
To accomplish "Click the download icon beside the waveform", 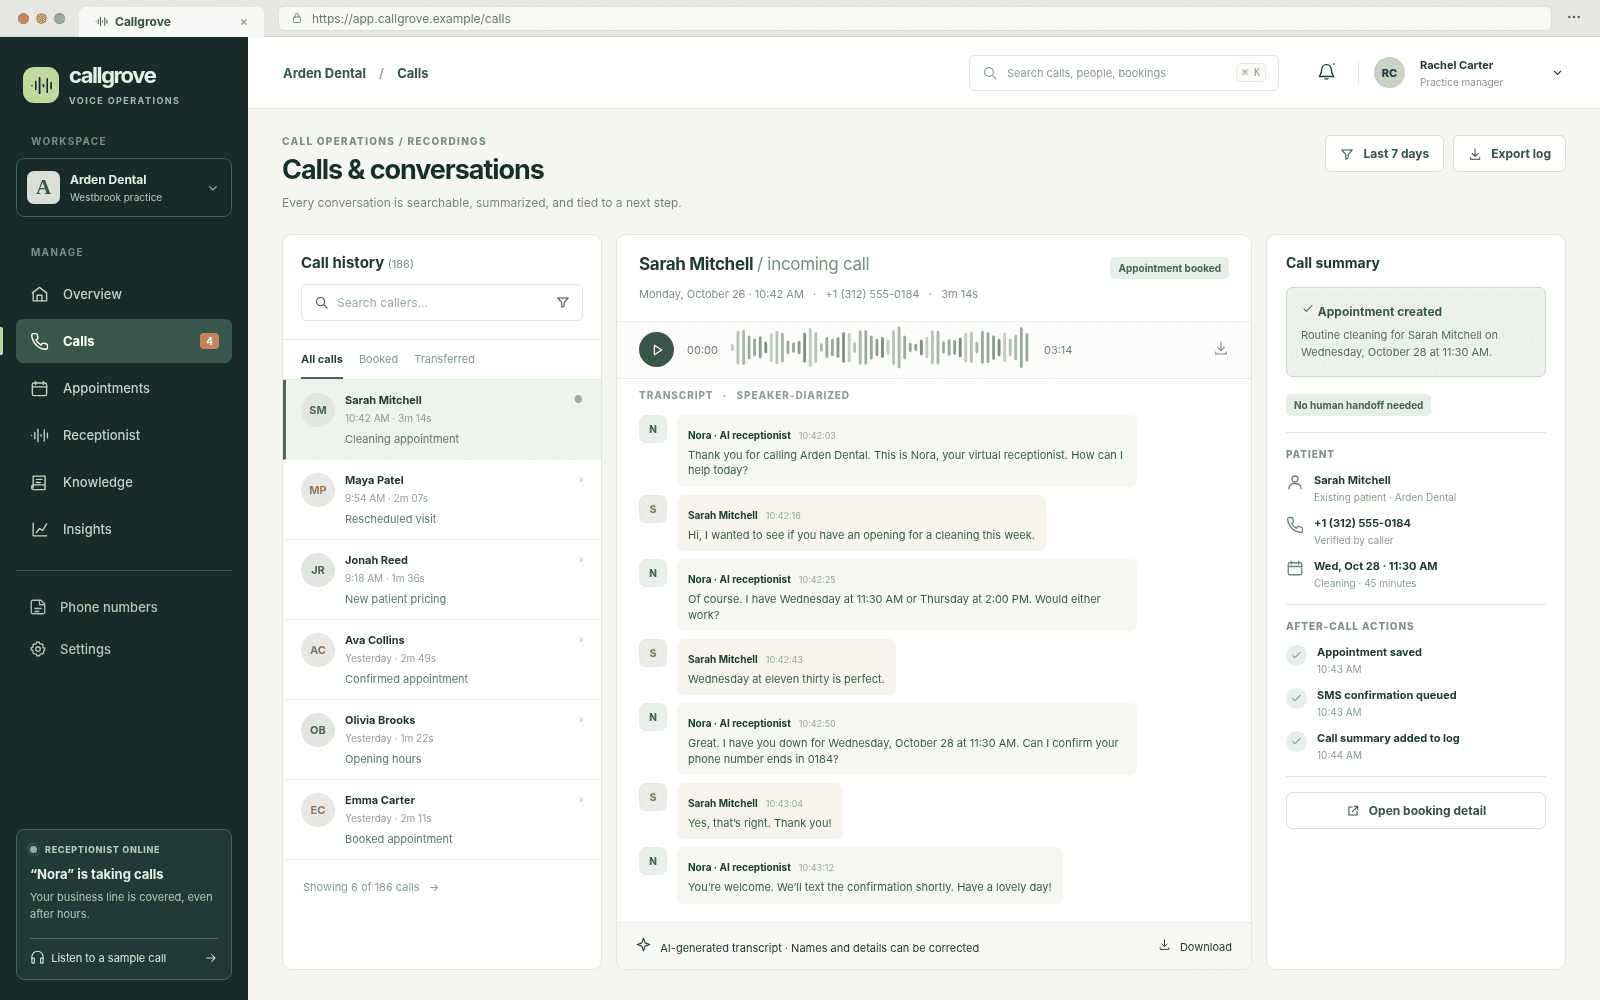I will pyautogui.click(x=1221, y=349).
